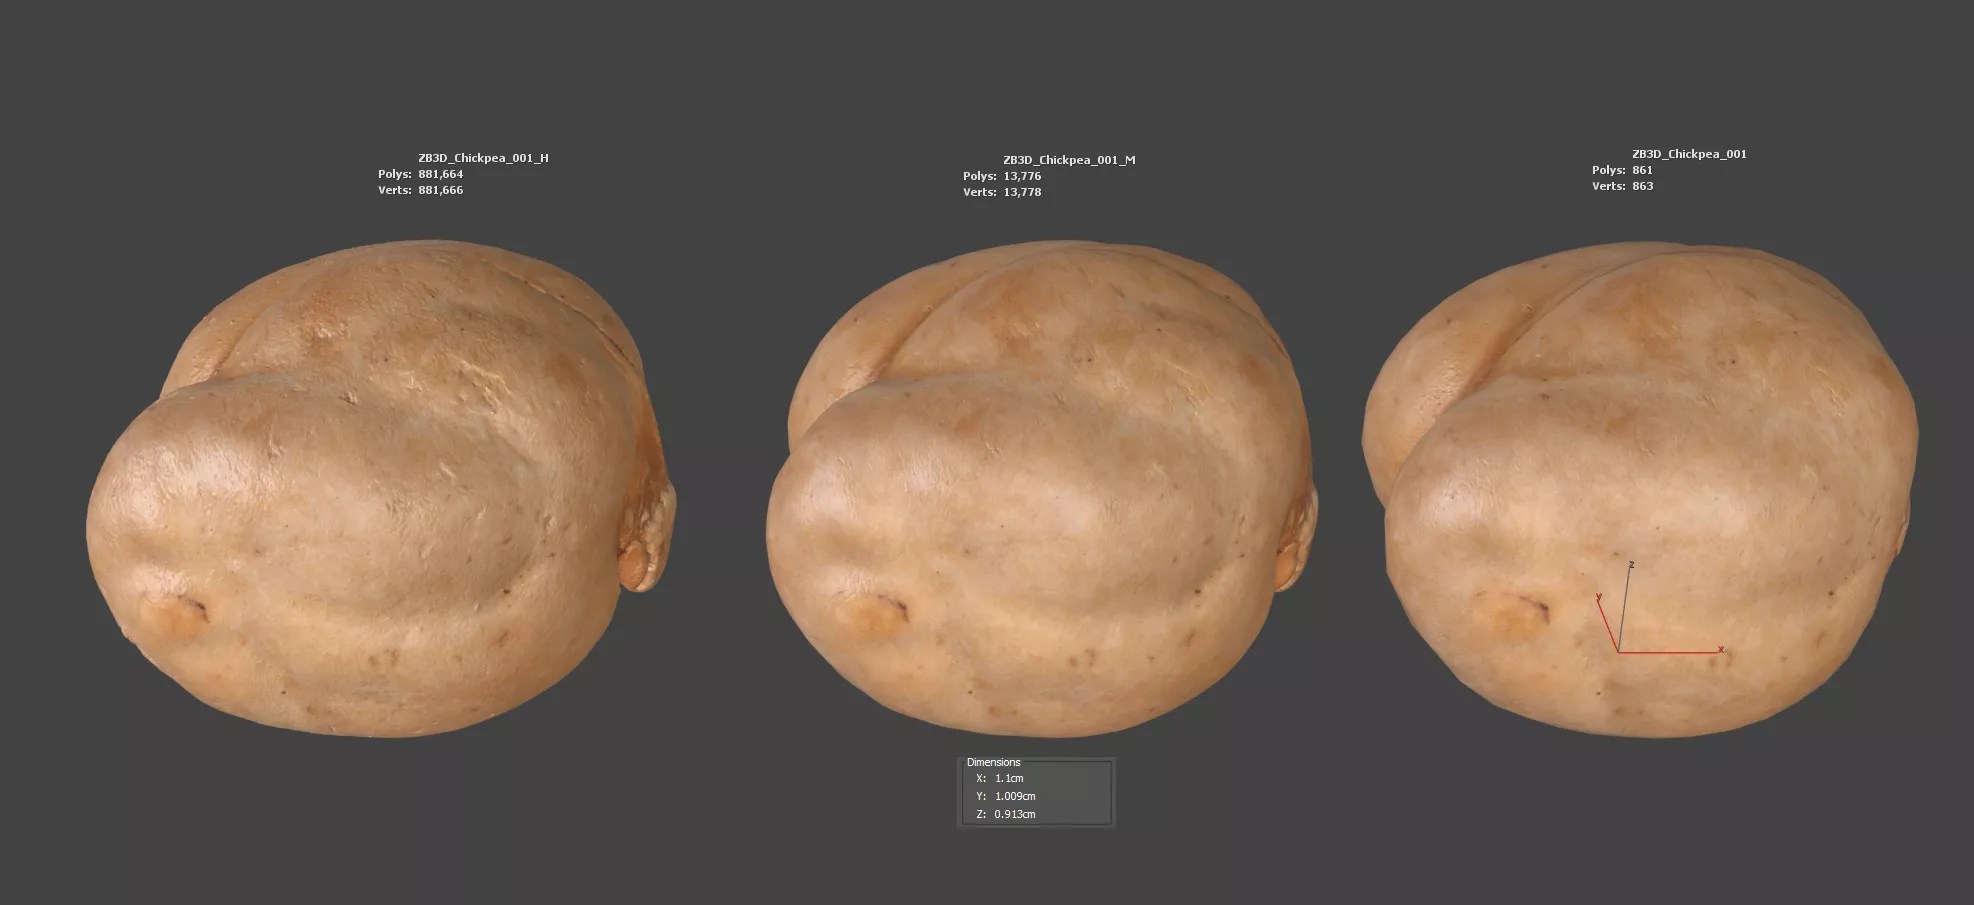Click the Polys count 881,664
Image resolution: width=1974 pixels, height=905 pixels.
pos(440,174)
